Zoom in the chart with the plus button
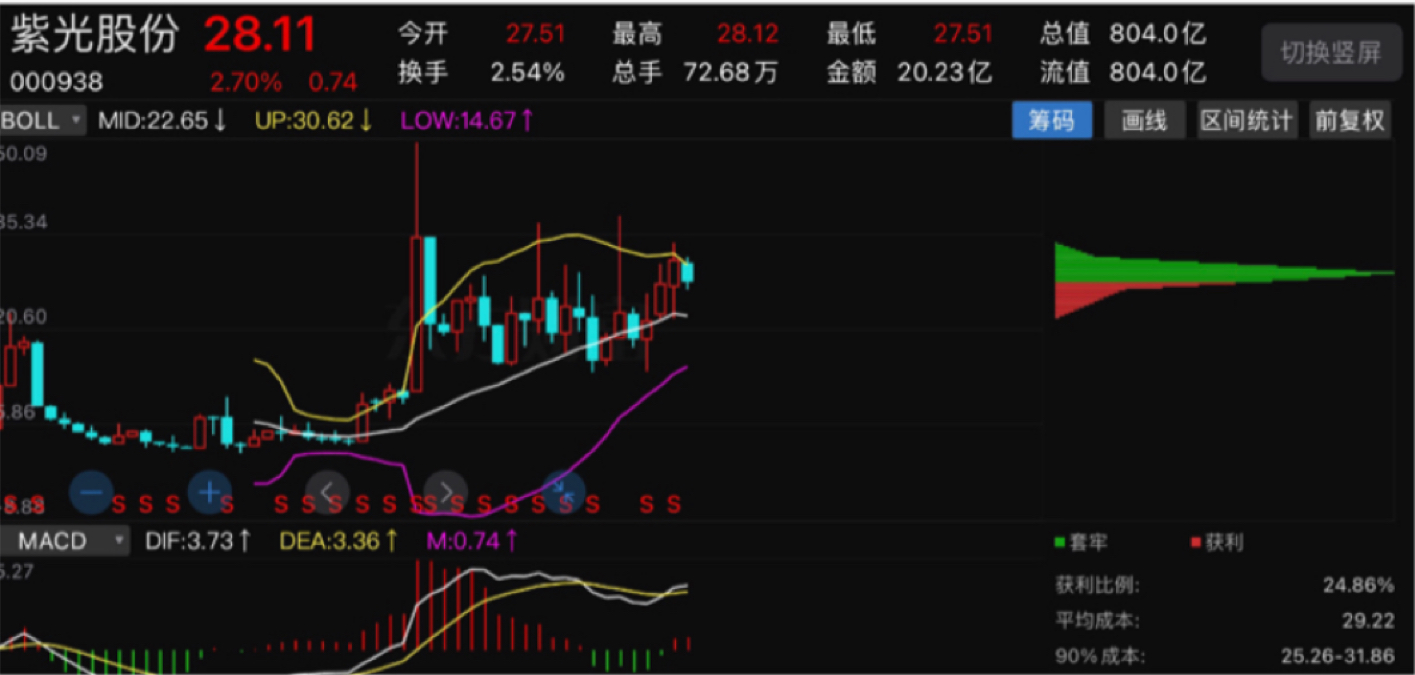The image size is (1415, 675). tap(209, 491)
